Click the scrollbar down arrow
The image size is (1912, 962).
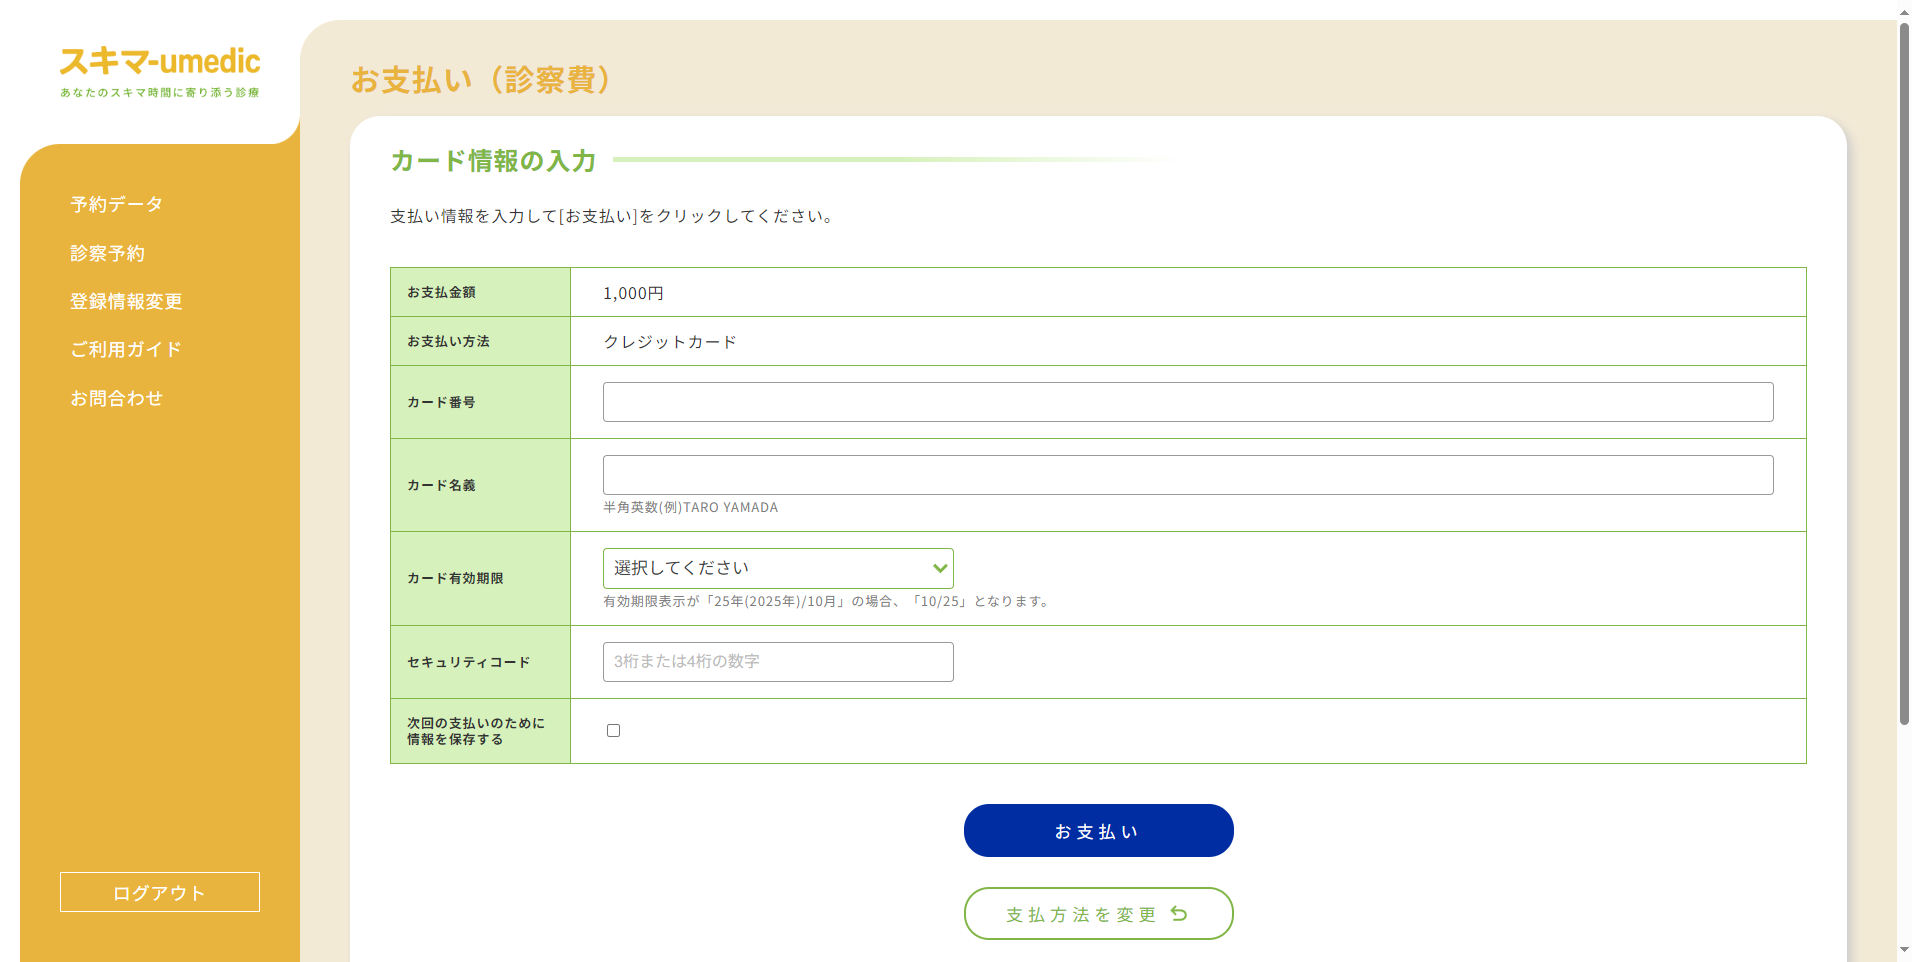pyautogui.click(x=1902, y=952)
